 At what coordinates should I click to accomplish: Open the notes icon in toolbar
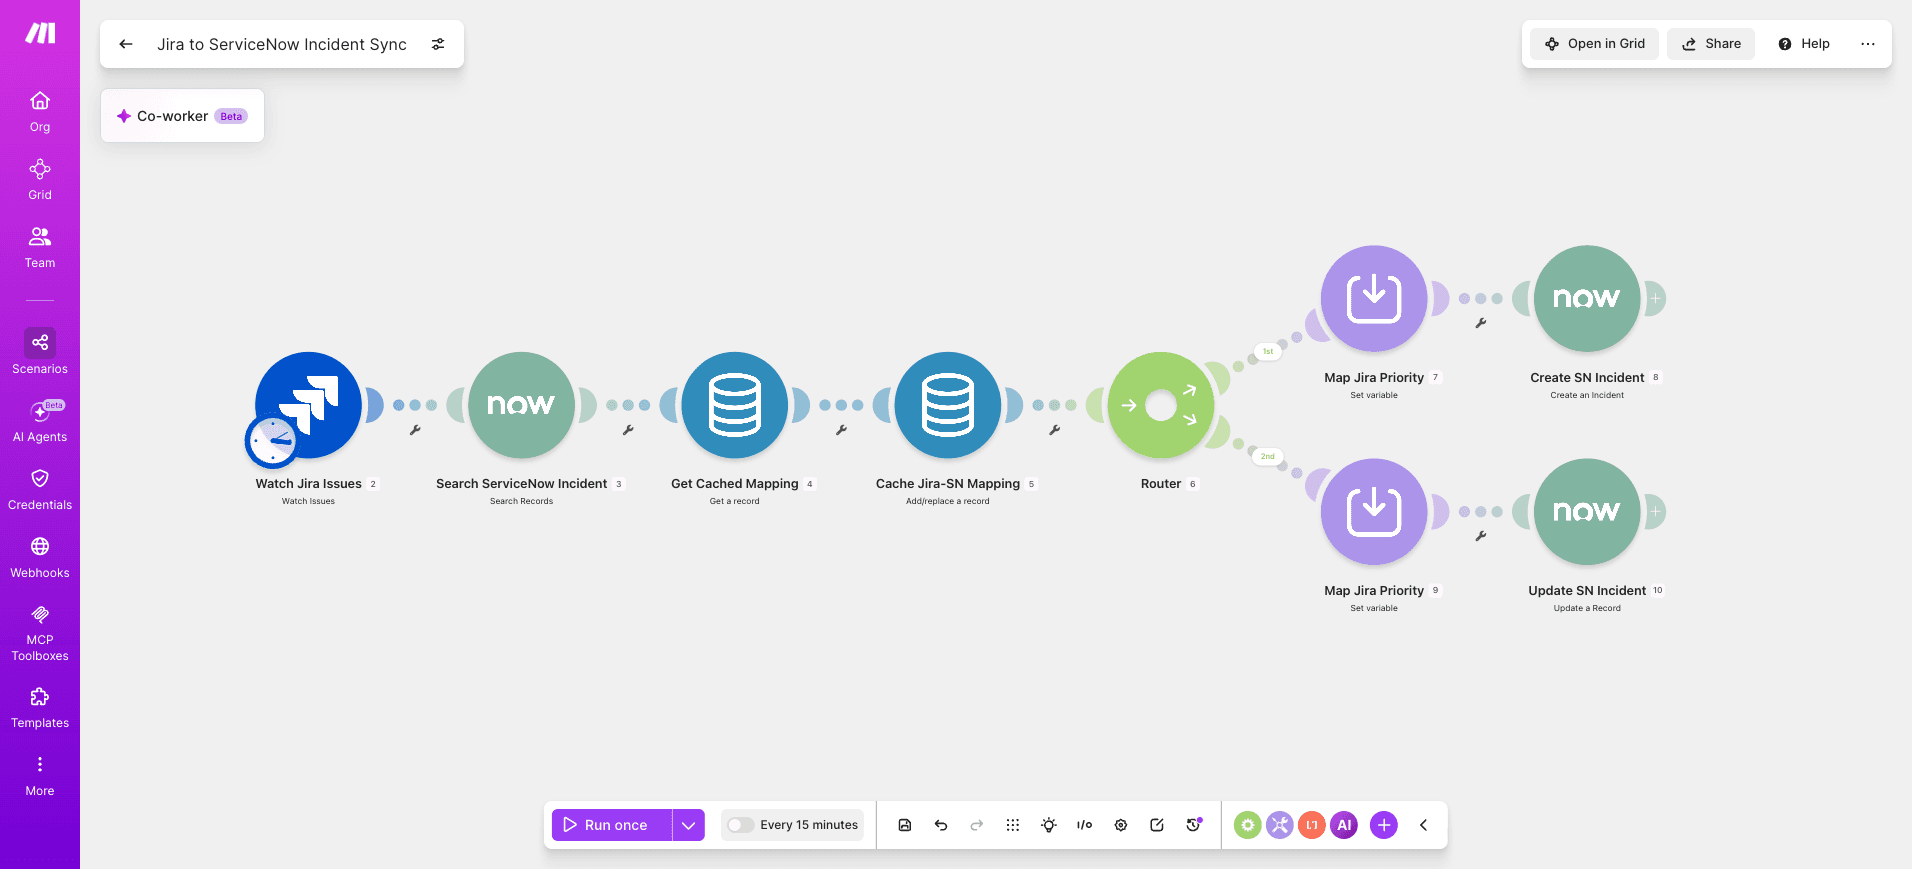point(1157,825)
